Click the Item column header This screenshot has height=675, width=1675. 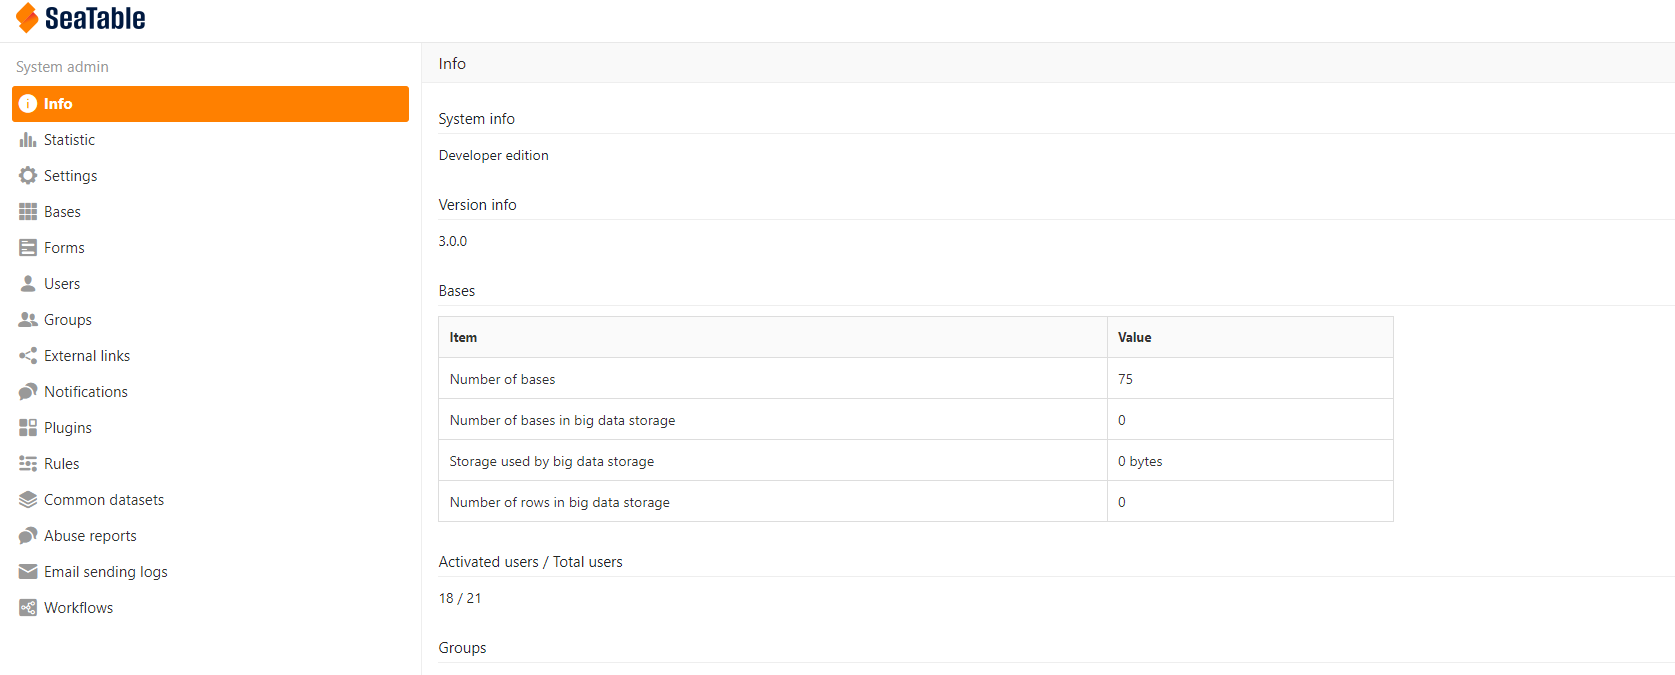(463, 338)
